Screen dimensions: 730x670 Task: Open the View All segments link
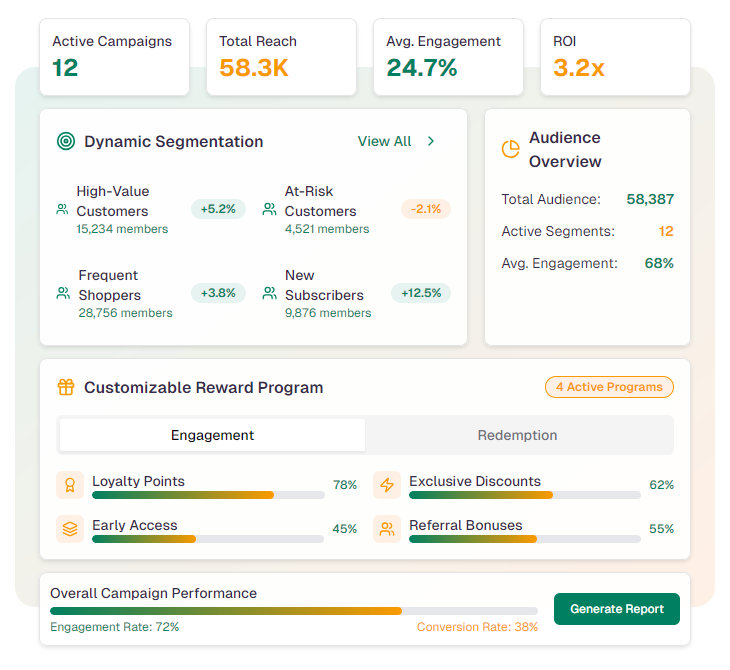point(385,142)
